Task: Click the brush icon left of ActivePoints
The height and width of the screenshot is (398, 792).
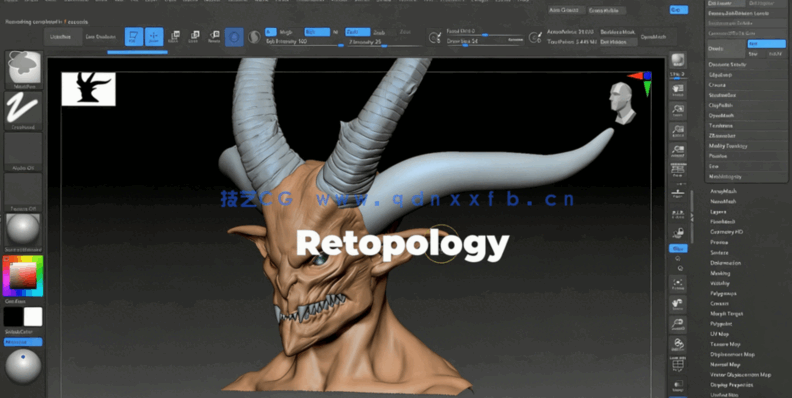Action: tap(535, 37)
